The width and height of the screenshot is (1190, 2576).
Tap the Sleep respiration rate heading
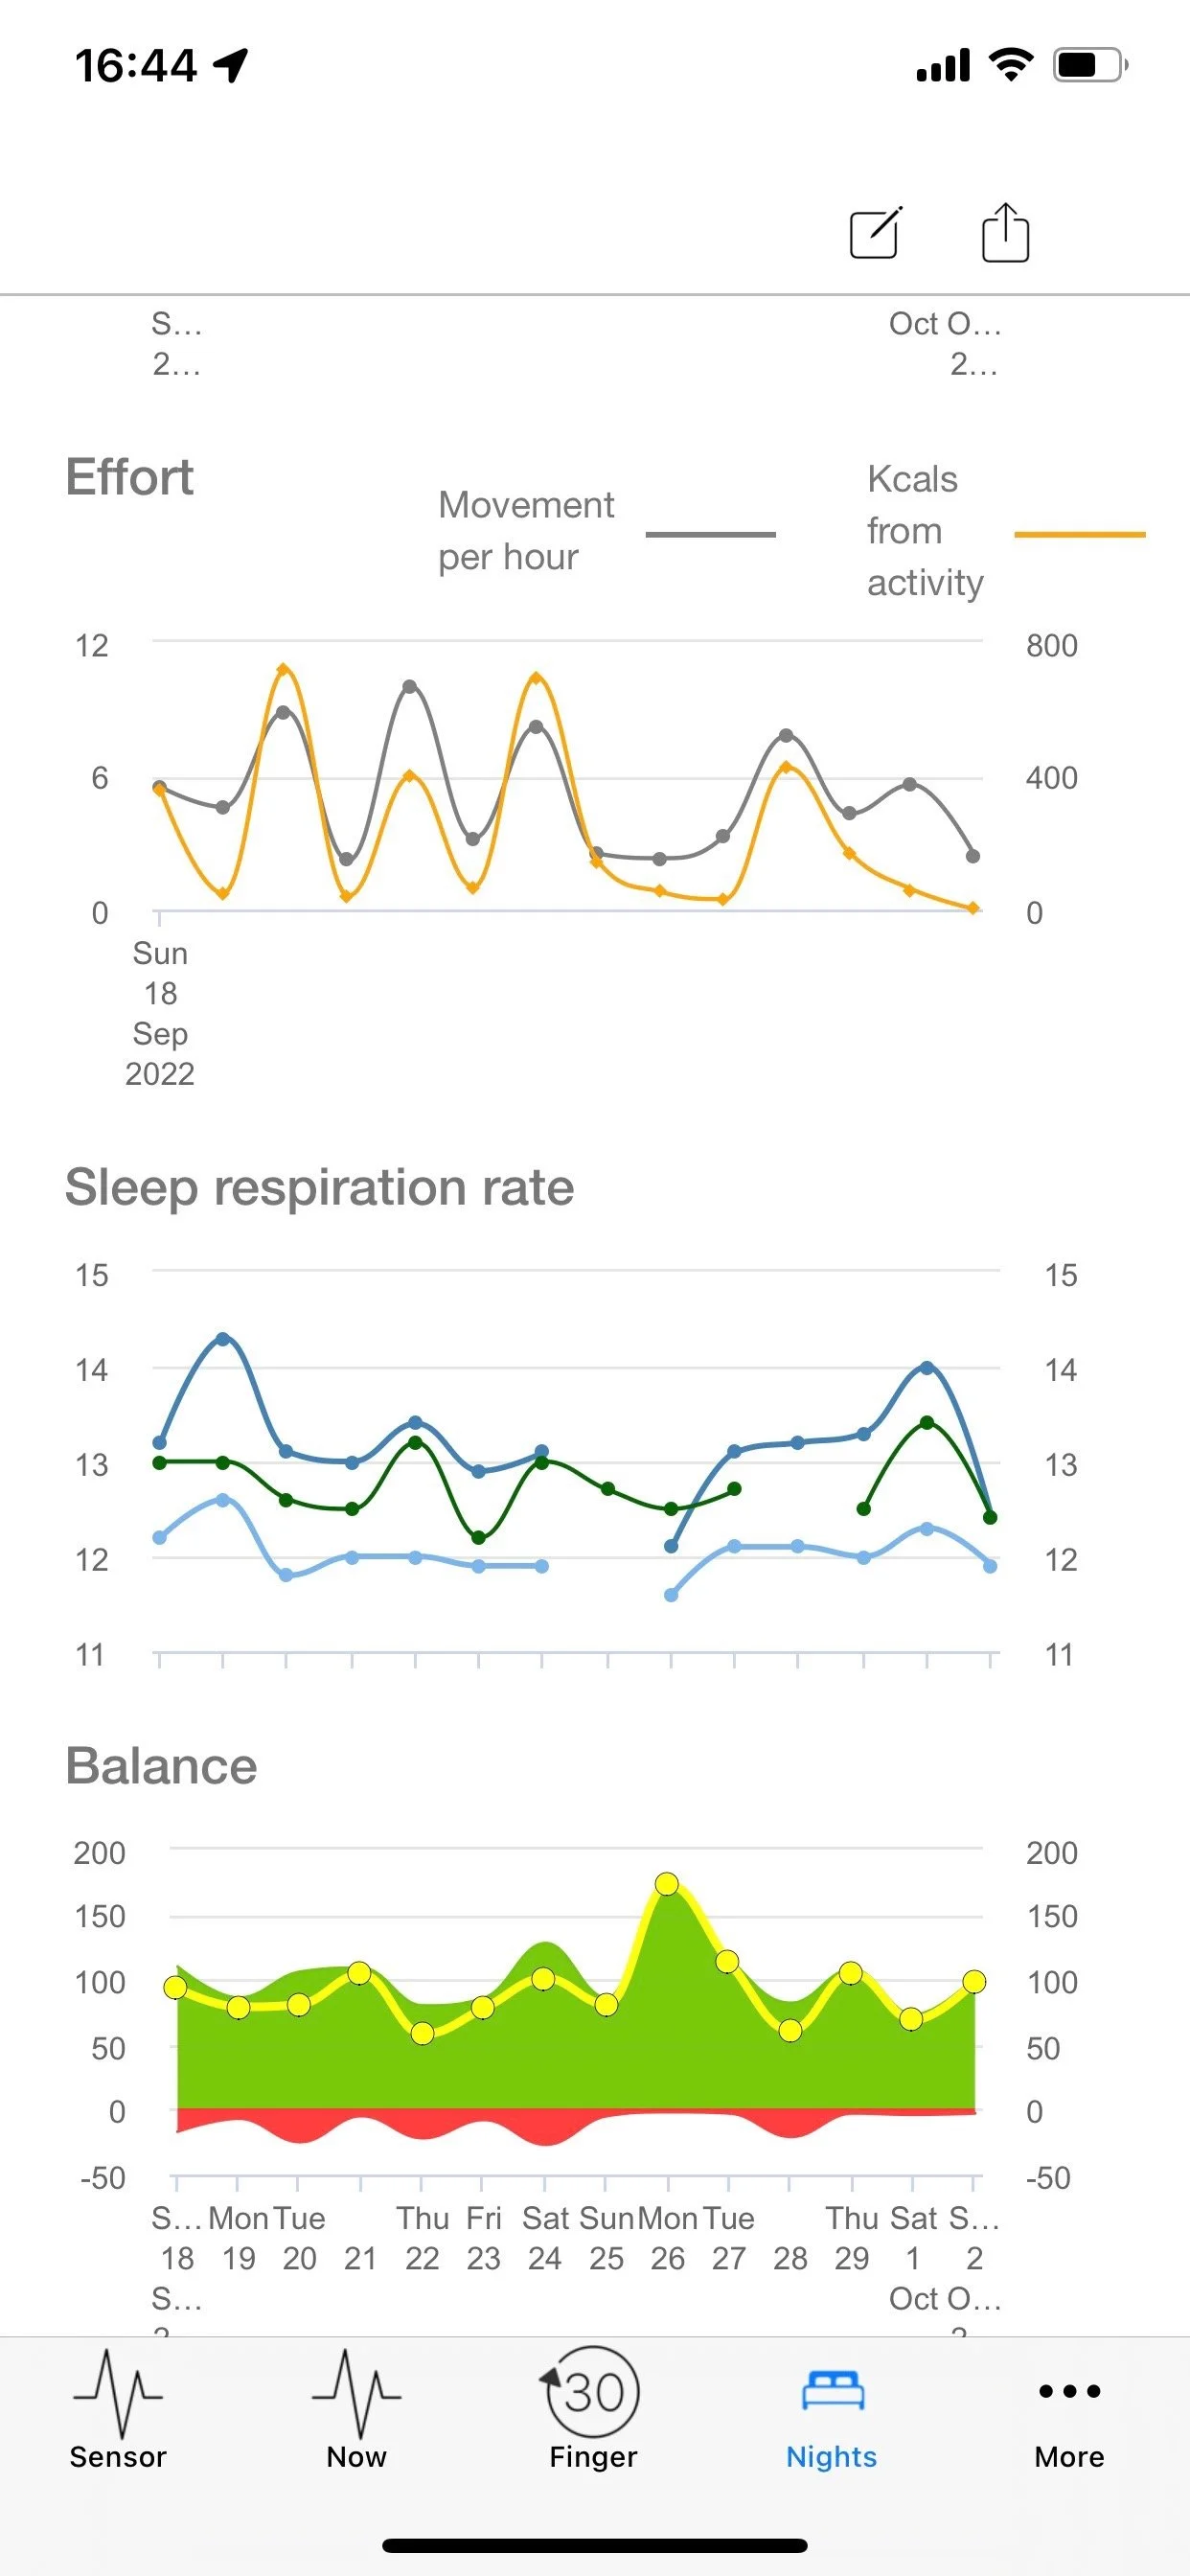point(319,1187)
